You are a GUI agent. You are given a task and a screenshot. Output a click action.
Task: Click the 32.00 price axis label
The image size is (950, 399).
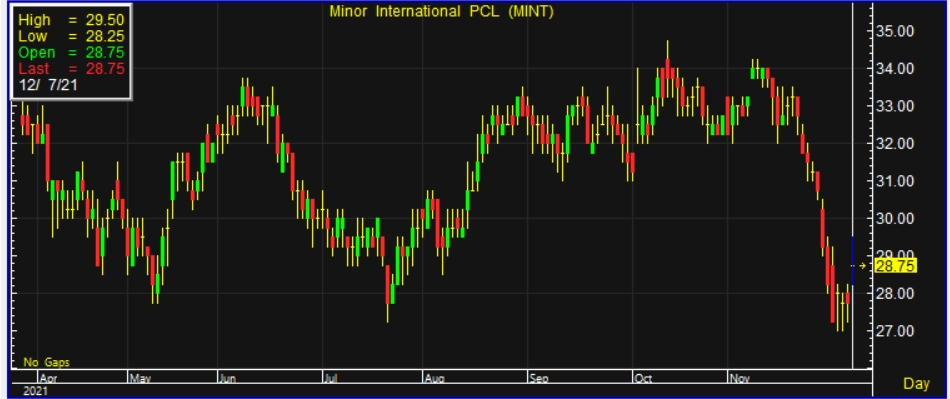click(895, 144)
